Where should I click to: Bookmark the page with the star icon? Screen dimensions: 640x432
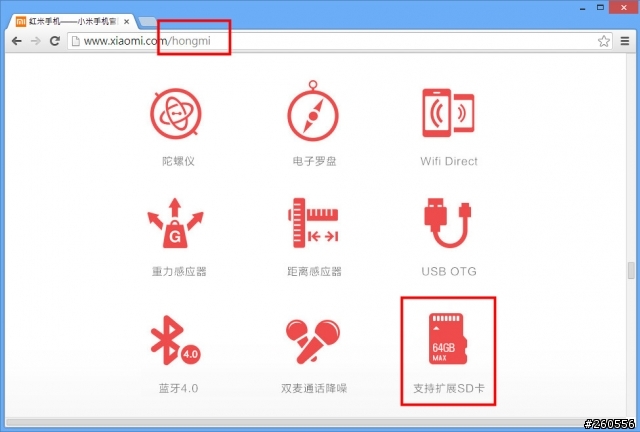coord(604,41)
